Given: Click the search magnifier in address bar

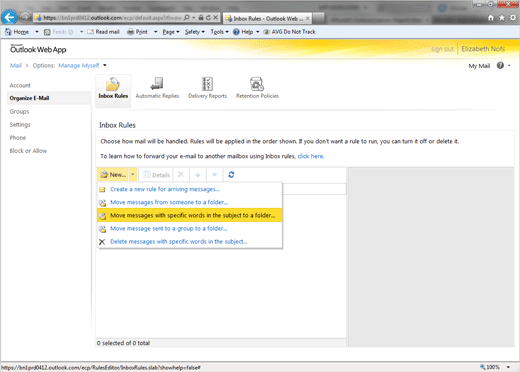Looking at the screenshot, I should pos(187,17).
